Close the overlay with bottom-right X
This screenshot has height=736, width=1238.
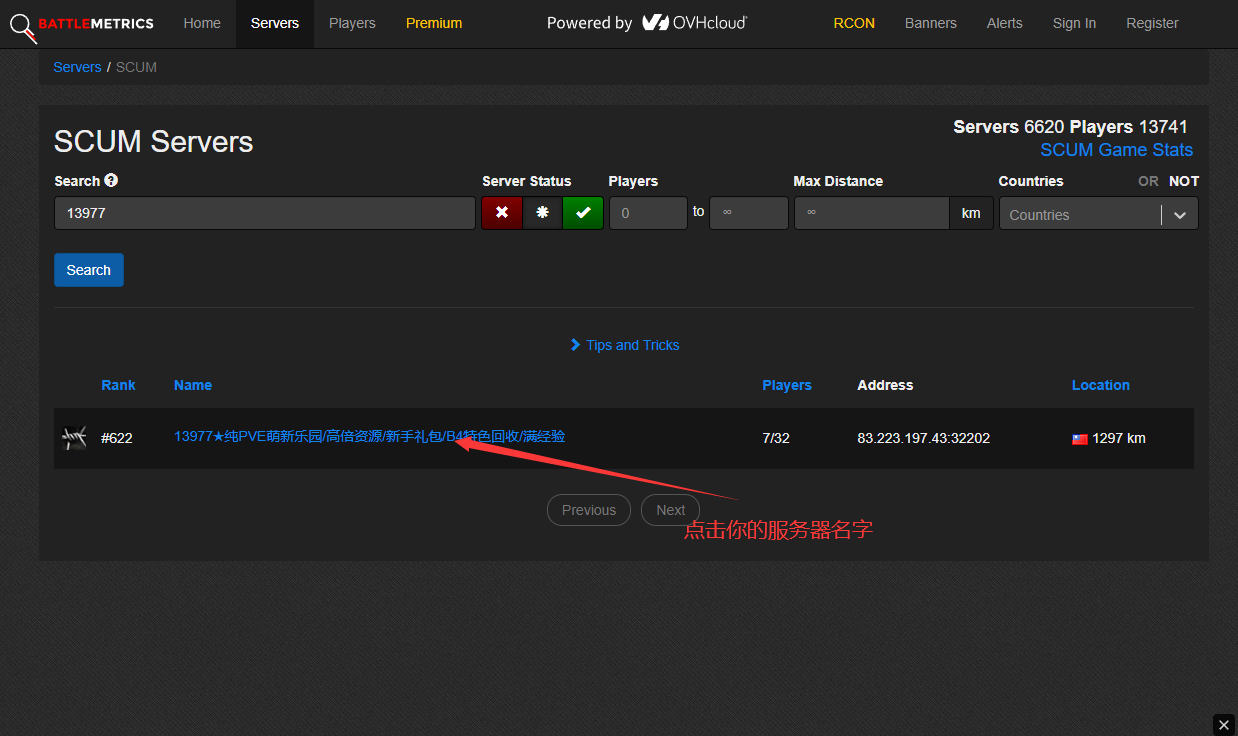click(x=1224, y=724)
